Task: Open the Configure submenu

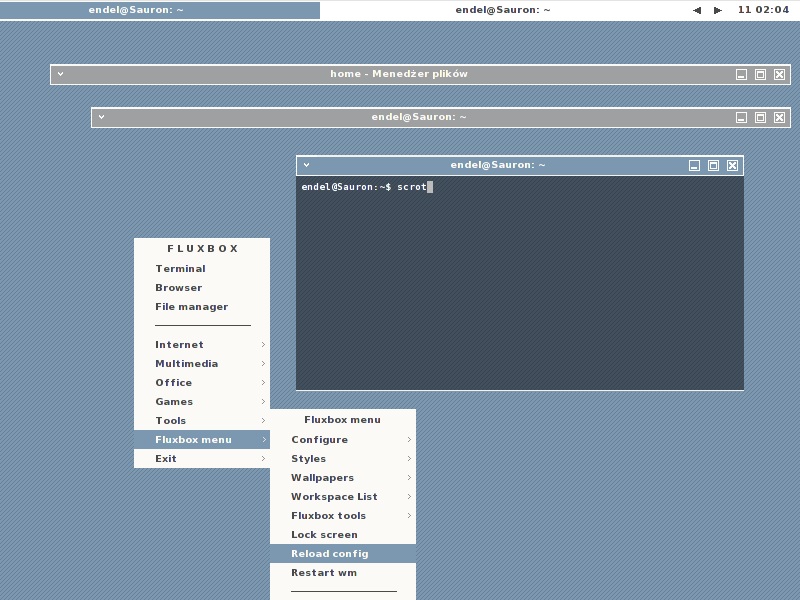Action: point(343,439)
